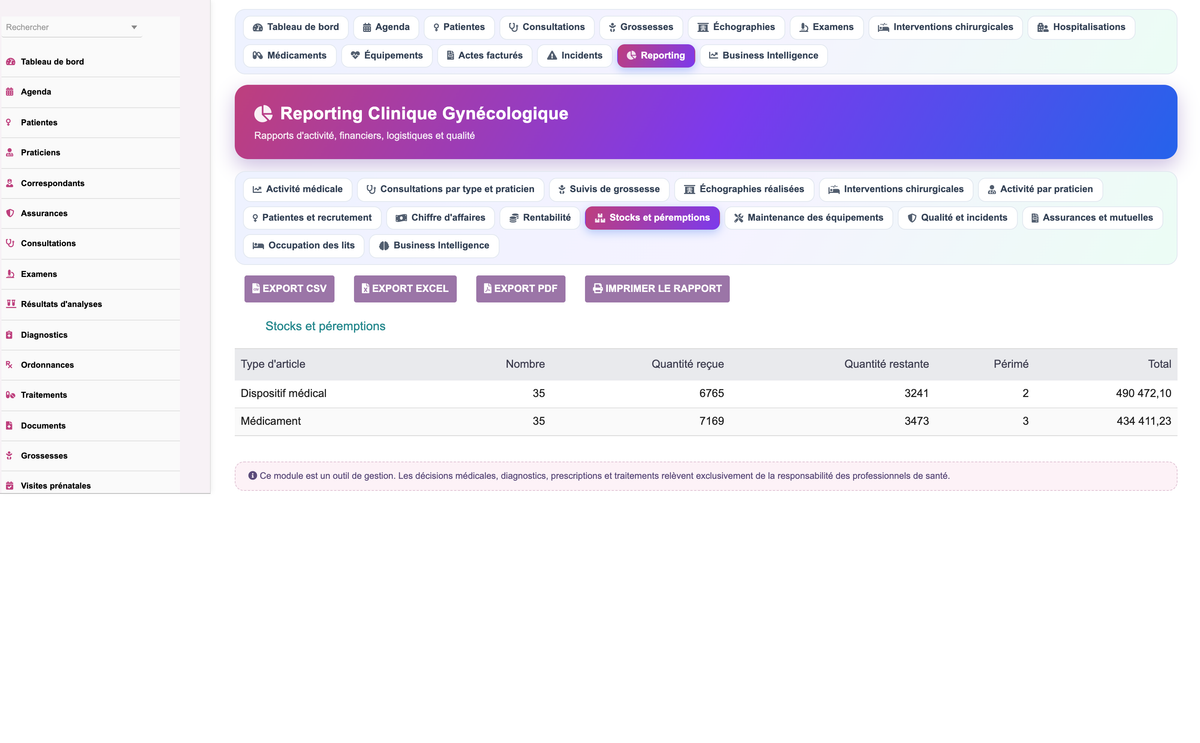Click the Excel file icon on Export Excel
The width and height of the screenshot is (1200, 743).
[x=365, y=289]
